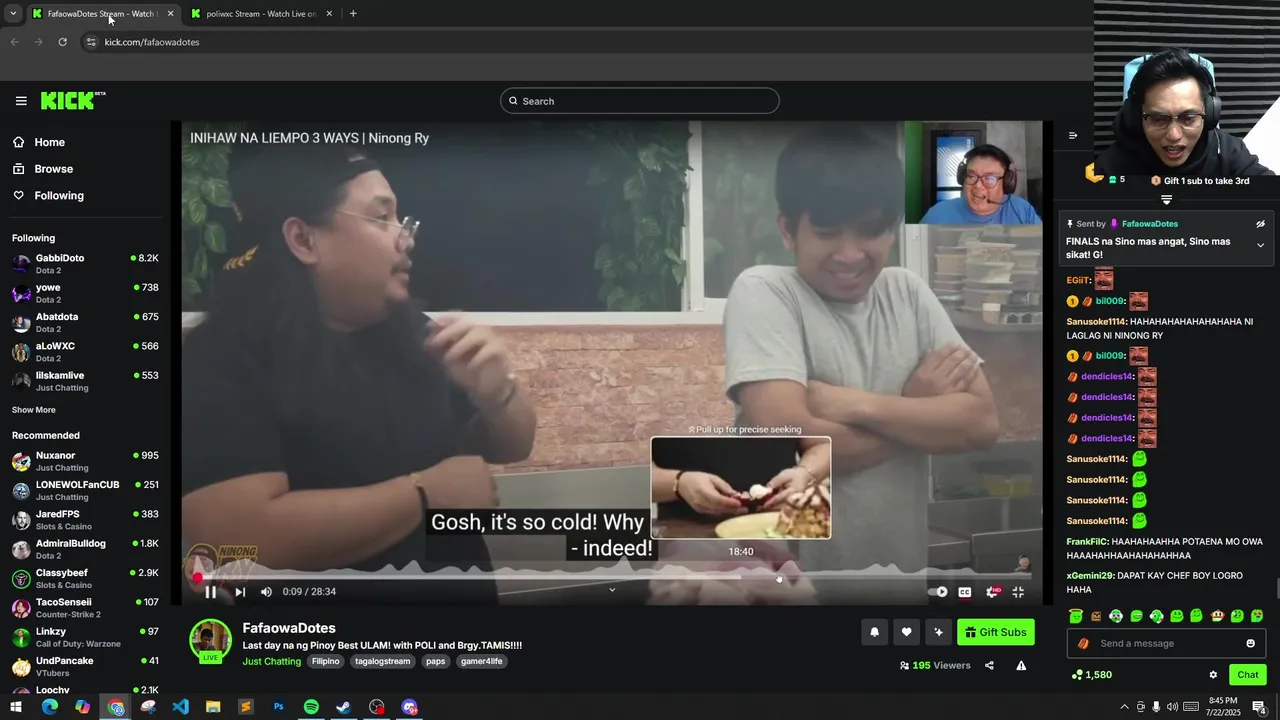Image resolution: width=1280 pixels, height=720 pixels.
Task: Open yowe channel
Action: point(85,293)
